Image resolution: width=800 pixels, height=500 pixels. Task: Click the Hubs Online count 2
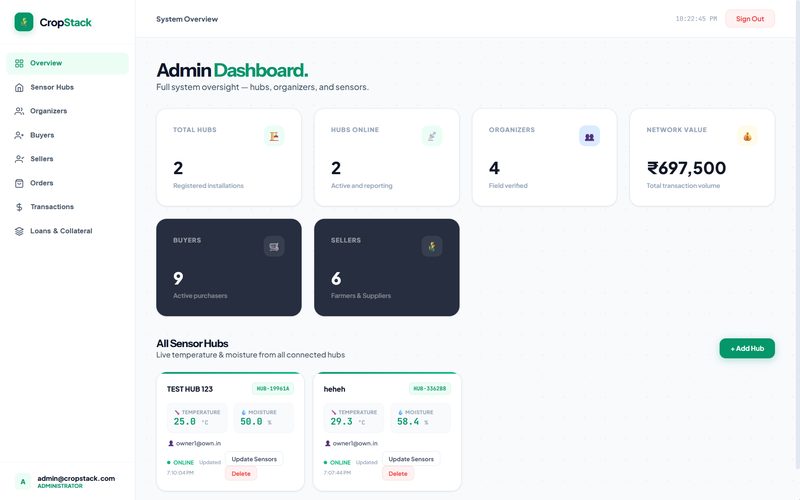(x=336, y=168)
